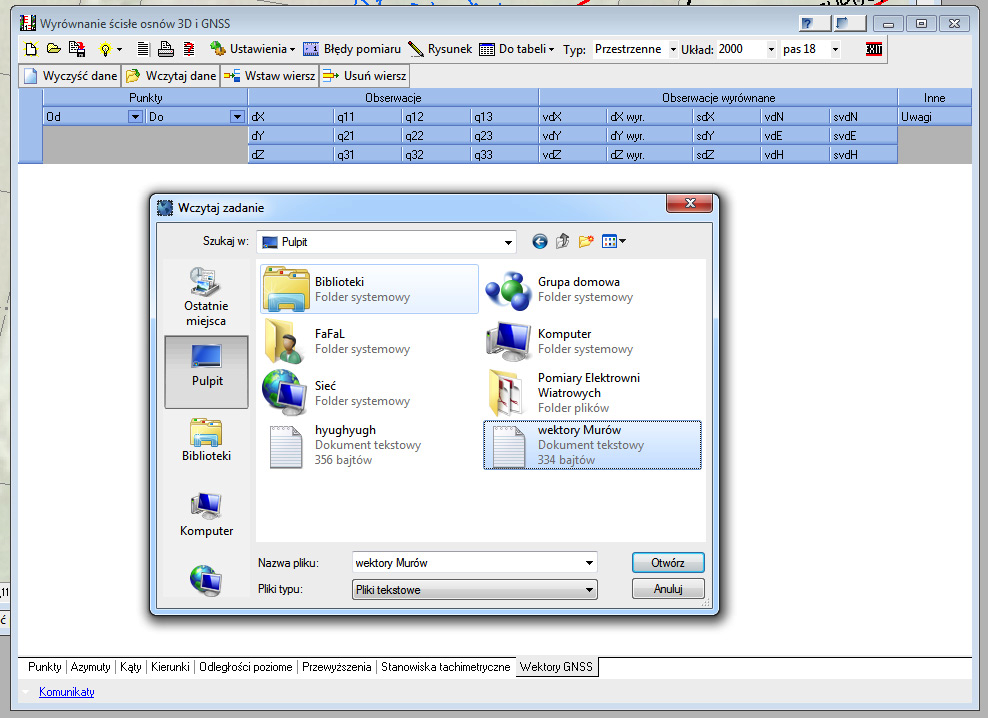Open the Komunikaty link
This screenshot has height=718, width=988.
point(67,692)
